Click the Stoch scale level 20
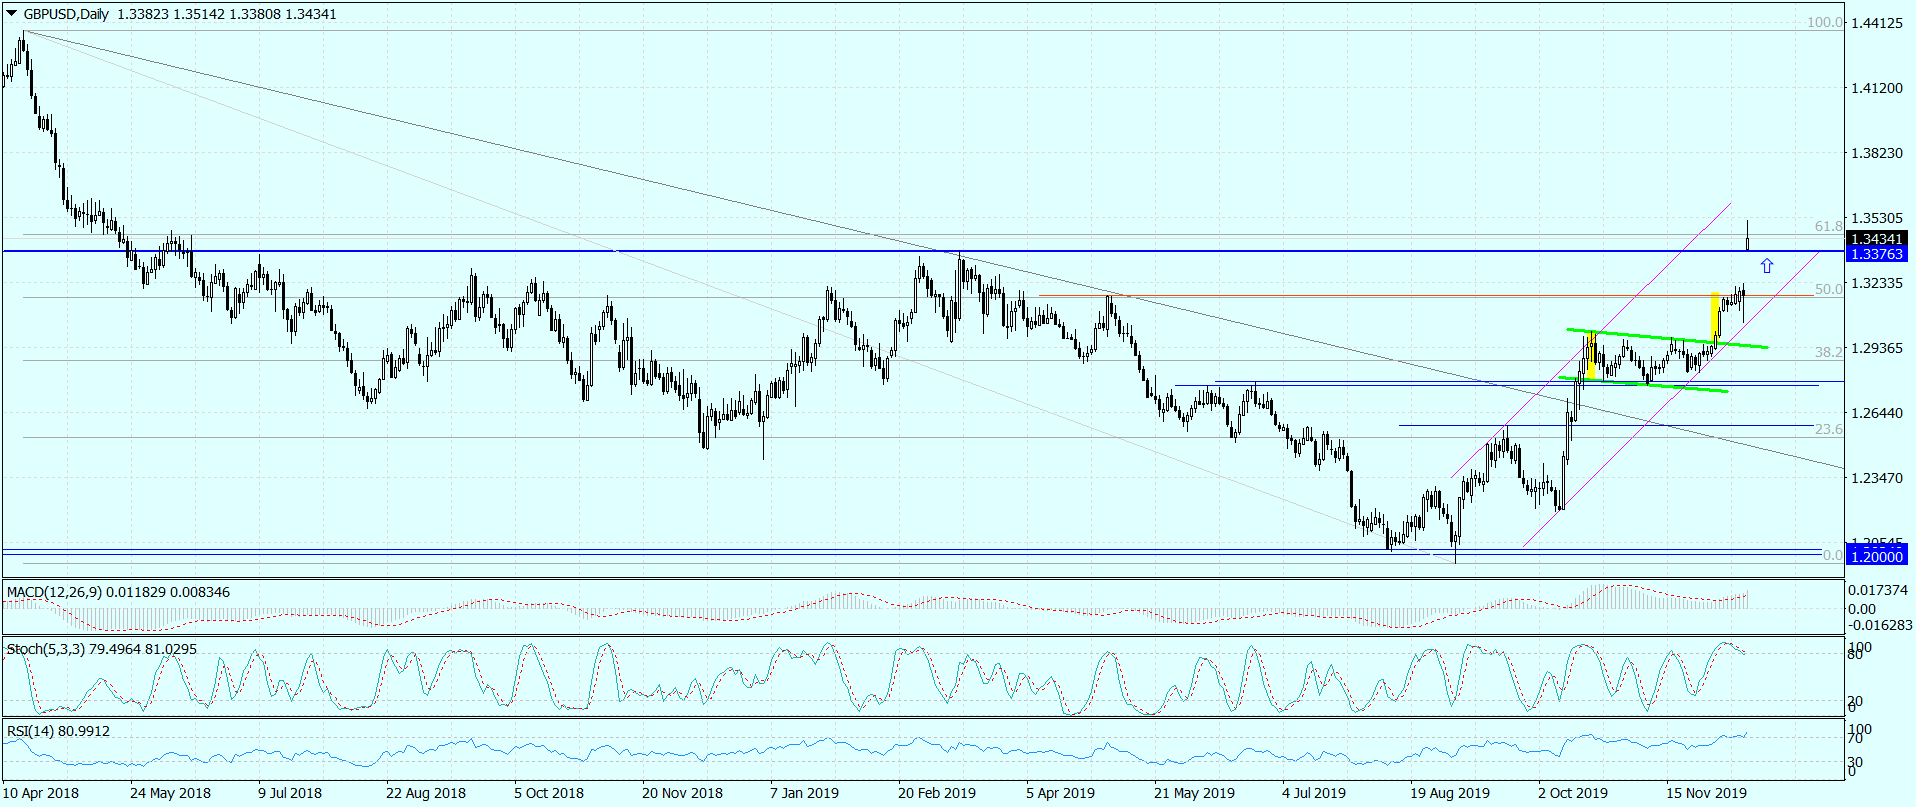The width and height of the screenshot is (1916, 807). pos(1856,701)
